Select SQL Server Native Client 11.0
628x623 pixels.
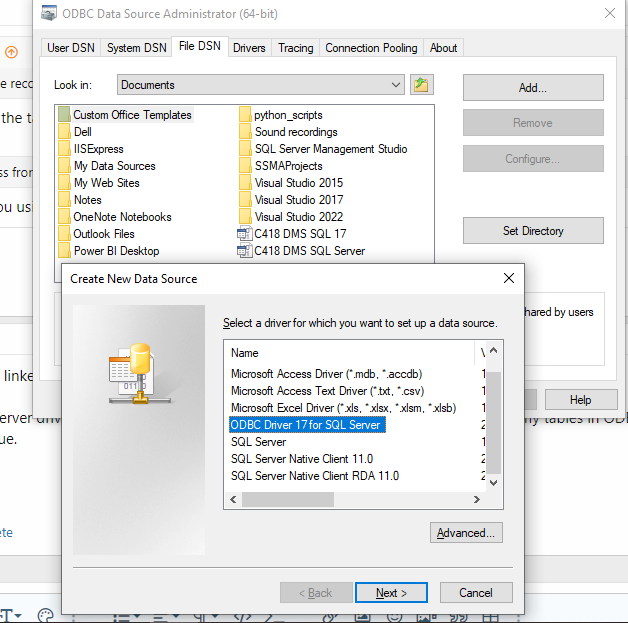pyautogui.click(x=302, y=459)
